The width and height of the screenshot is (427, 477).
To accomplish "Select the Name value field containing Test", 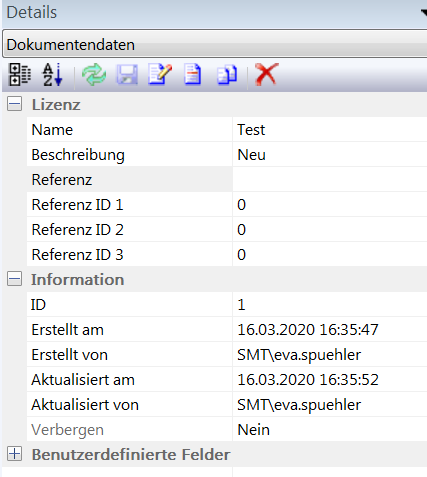I will 330,129.
